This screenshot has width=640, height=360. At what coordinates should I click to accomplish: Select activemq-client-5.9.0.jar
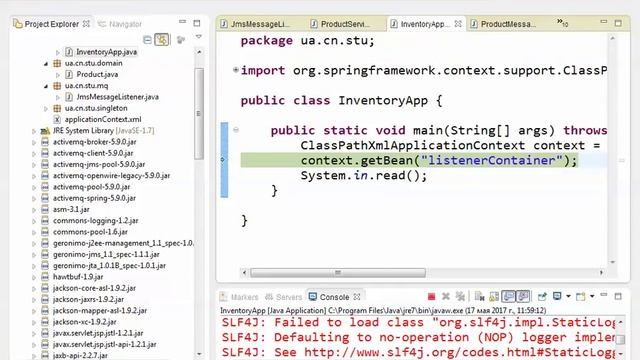[93, 153]
